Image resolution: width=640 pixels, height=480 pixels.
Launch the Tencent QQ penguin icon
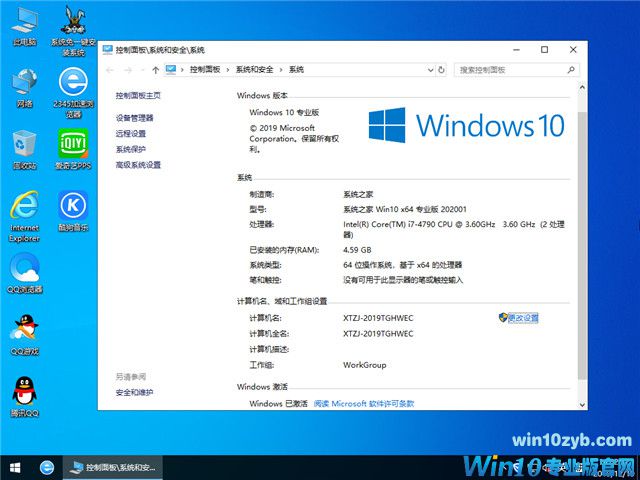[24, 397]
